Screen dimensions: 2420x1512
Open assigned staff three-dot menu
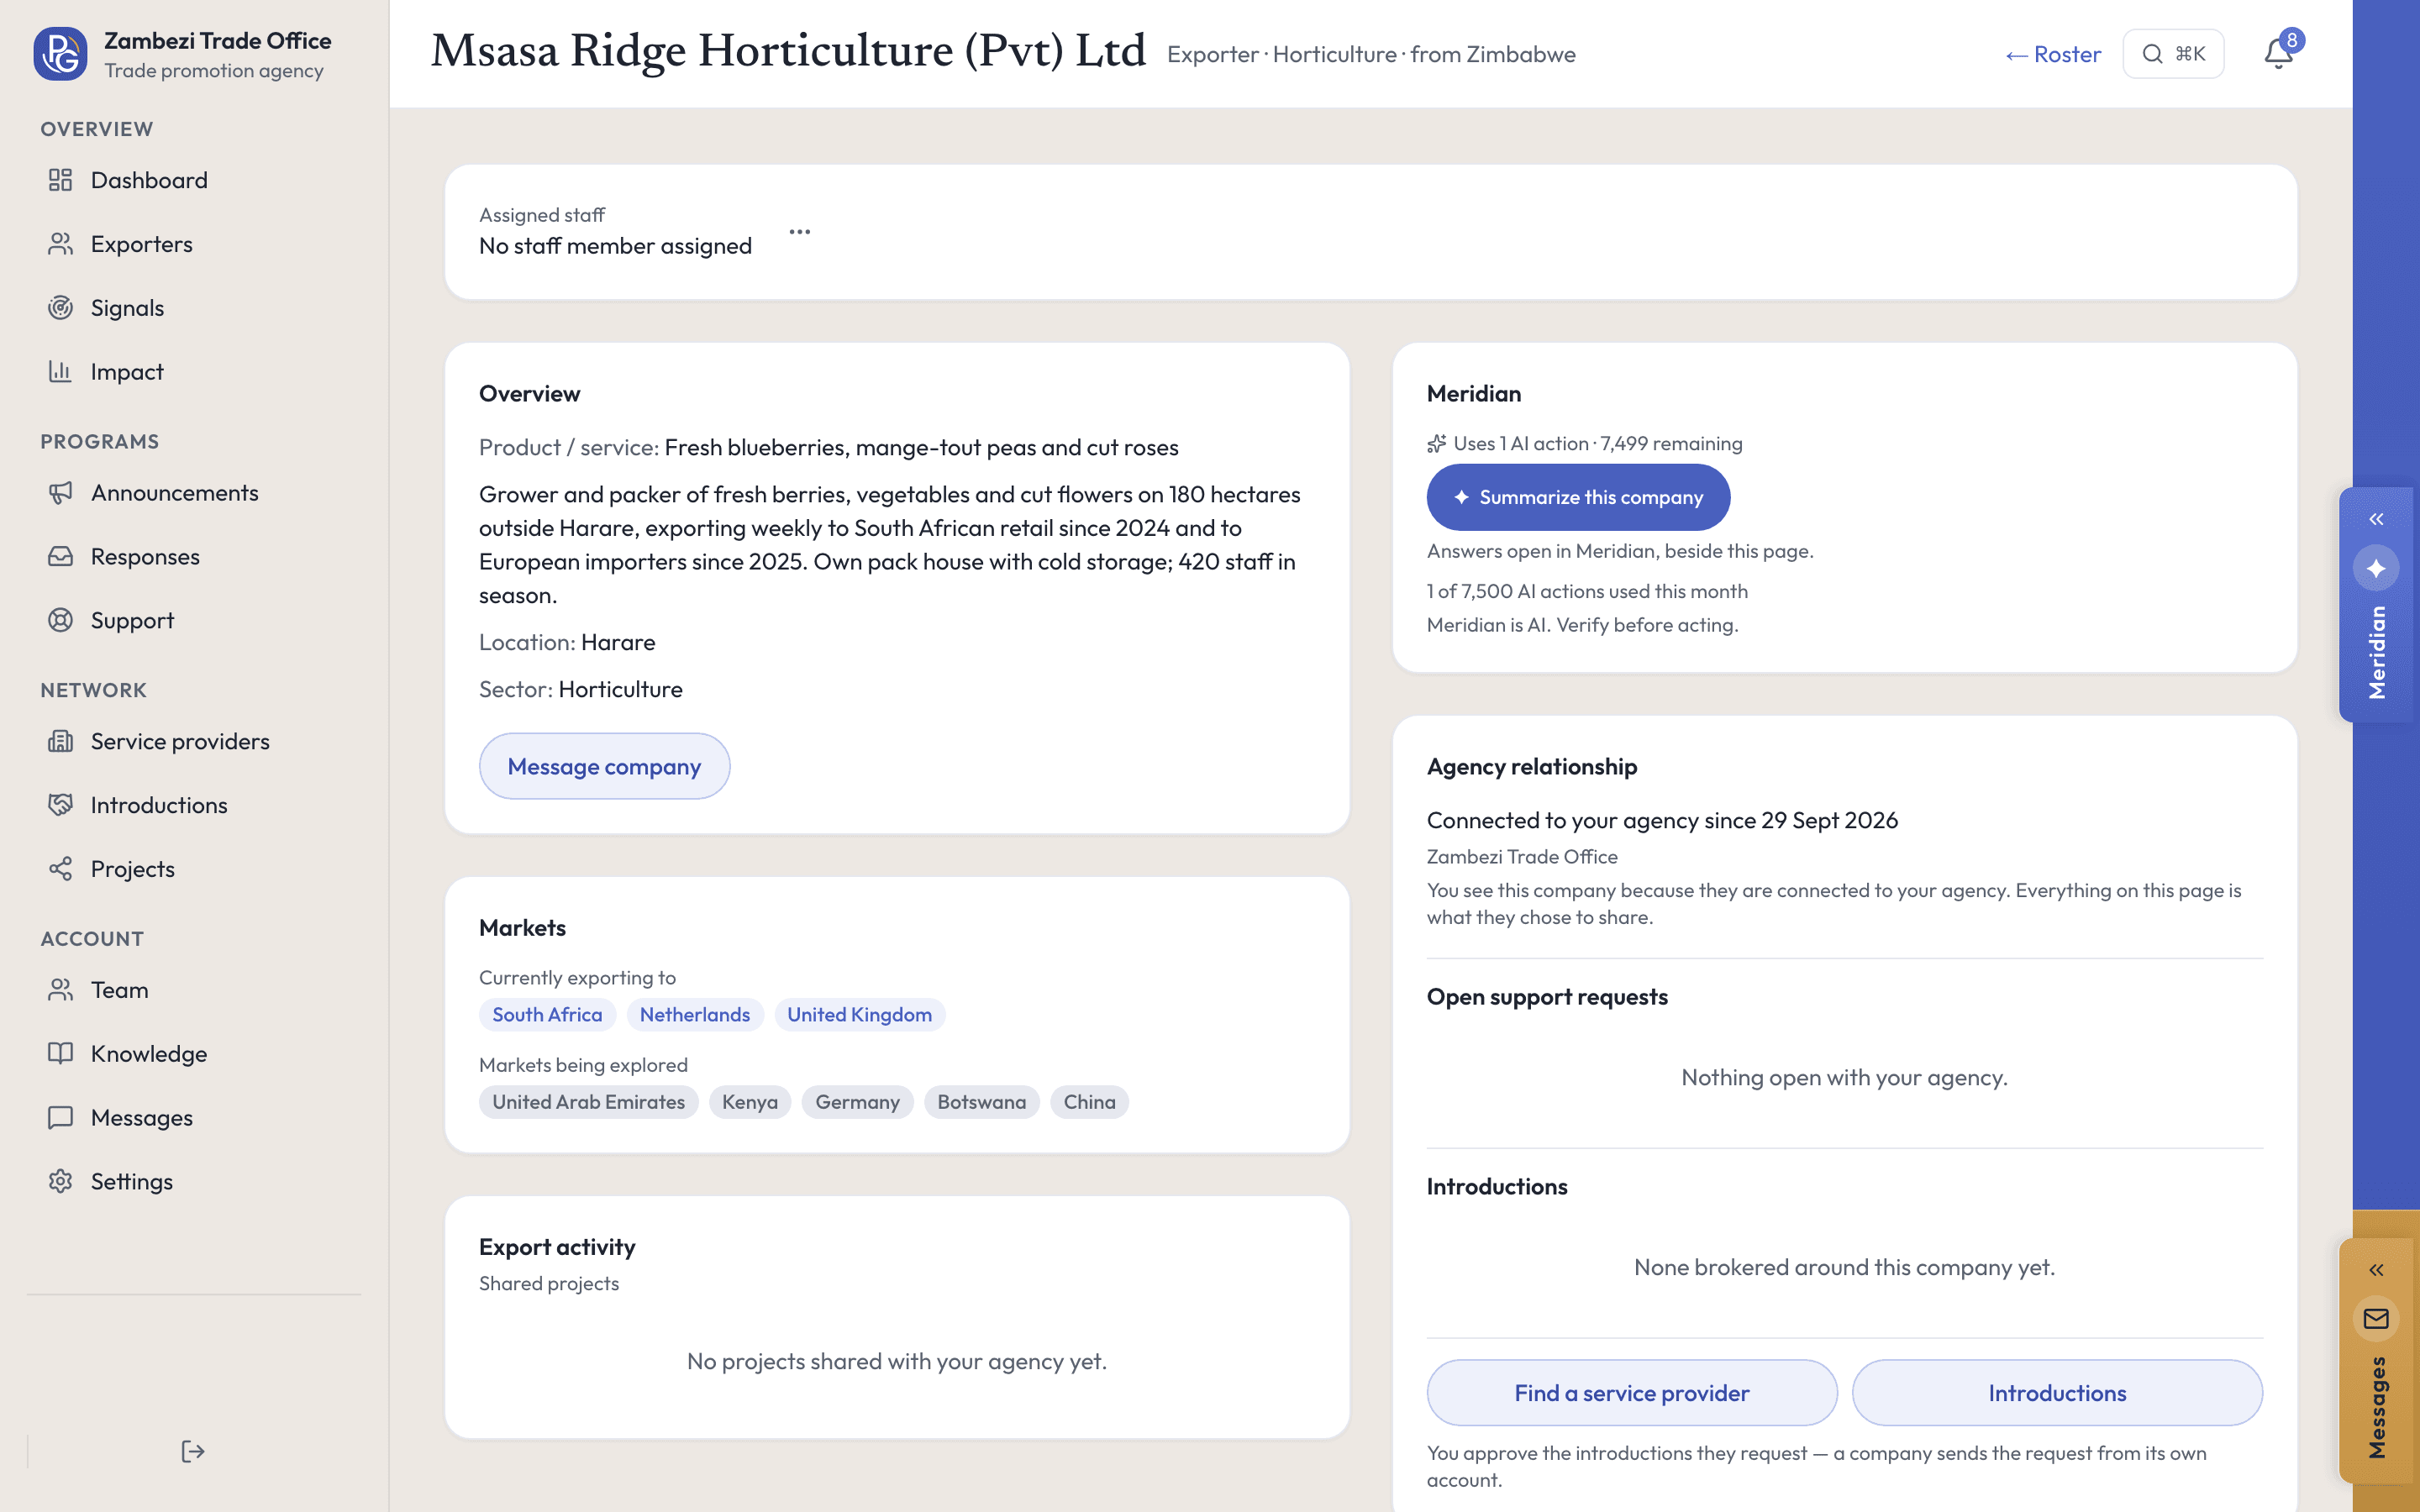tap(800, 232)
